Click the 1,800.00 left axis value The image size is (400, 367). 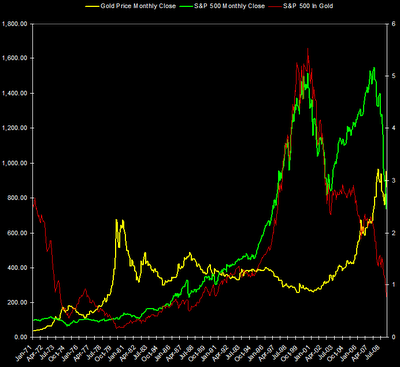(x=14, y=24)
